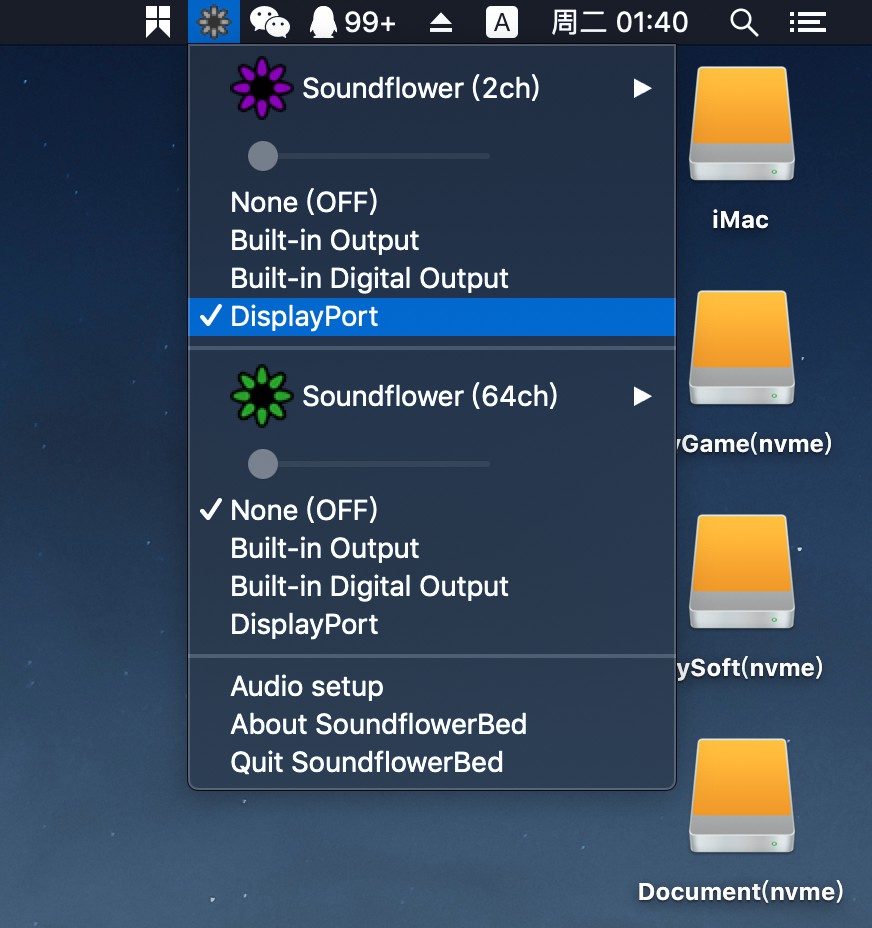Open the SoundflowerBed flower menu bar icon
Image resolution: width=872 pixels, height=928 pixels.
214,22
